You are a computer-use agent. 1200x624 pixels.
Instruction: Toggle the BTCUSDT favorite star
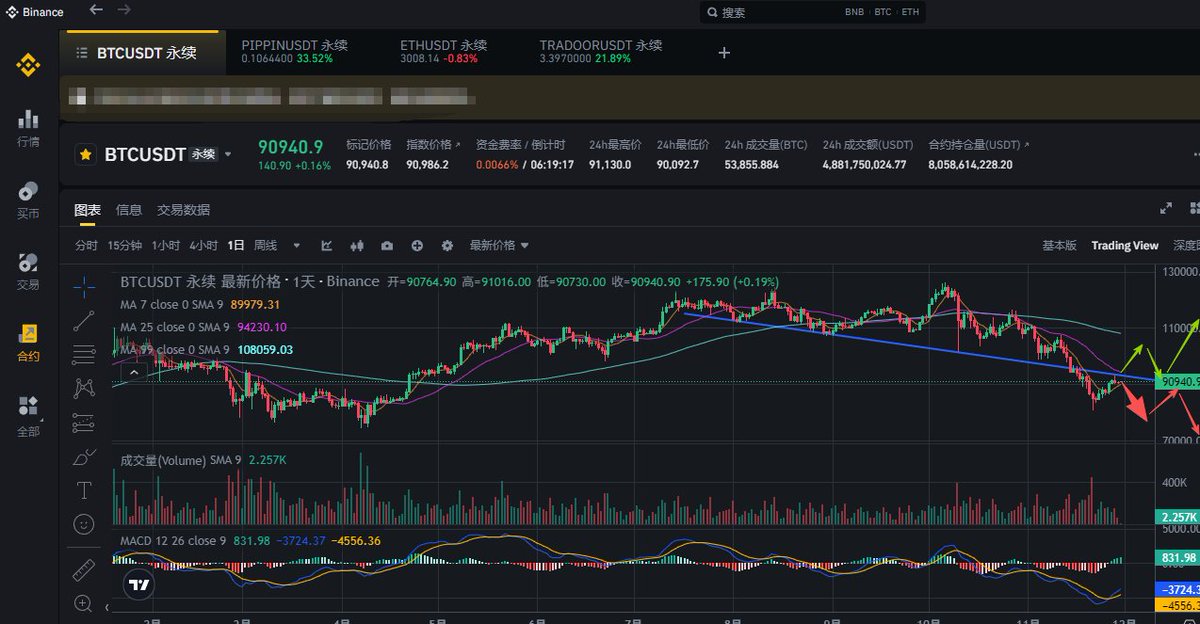87,155
